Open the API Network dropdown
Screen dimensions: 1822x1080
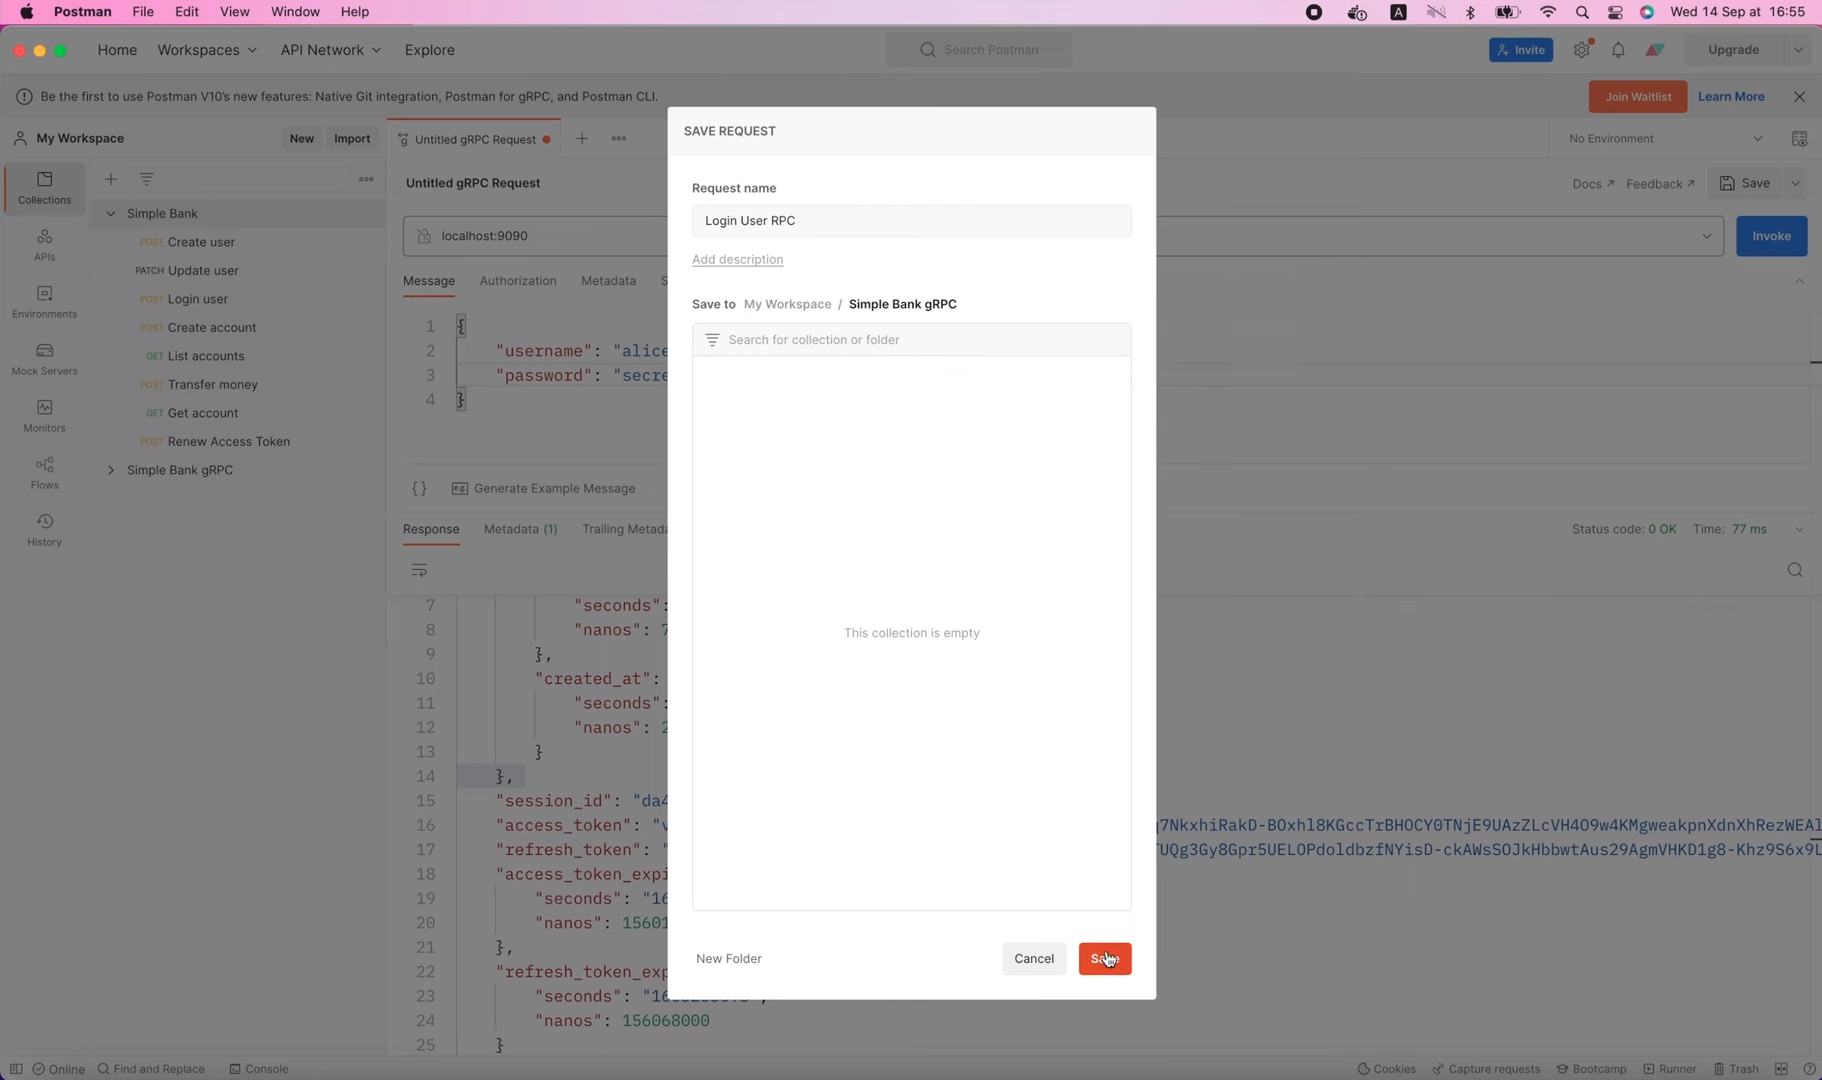tap(330, 50)
